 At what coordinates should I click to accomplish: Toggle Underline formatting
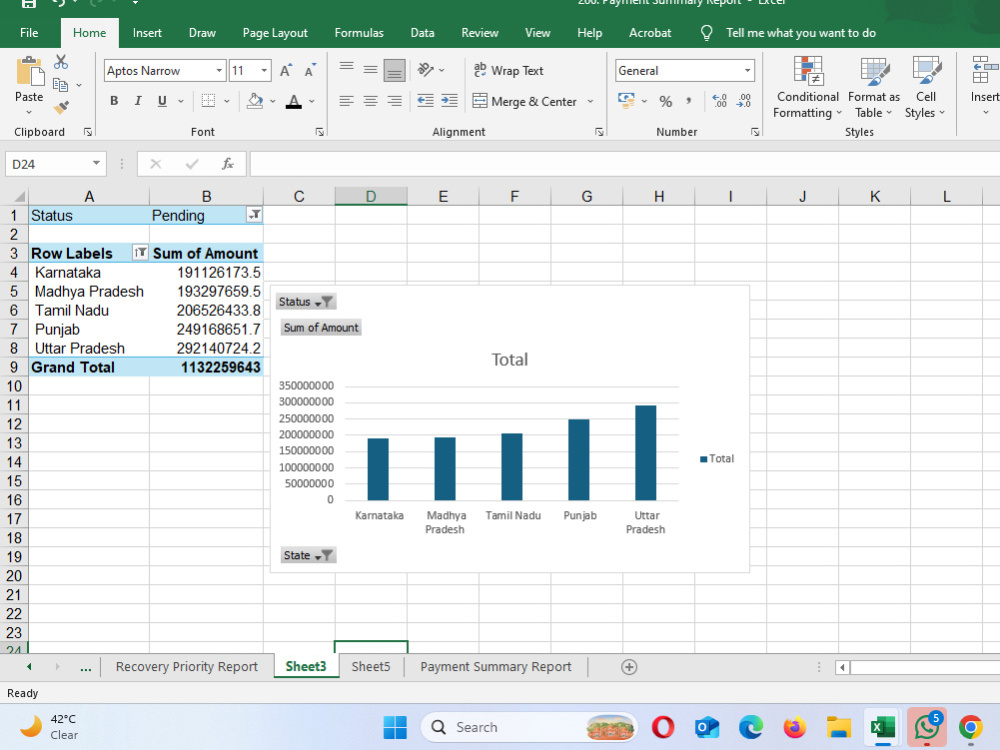point(162,101)
